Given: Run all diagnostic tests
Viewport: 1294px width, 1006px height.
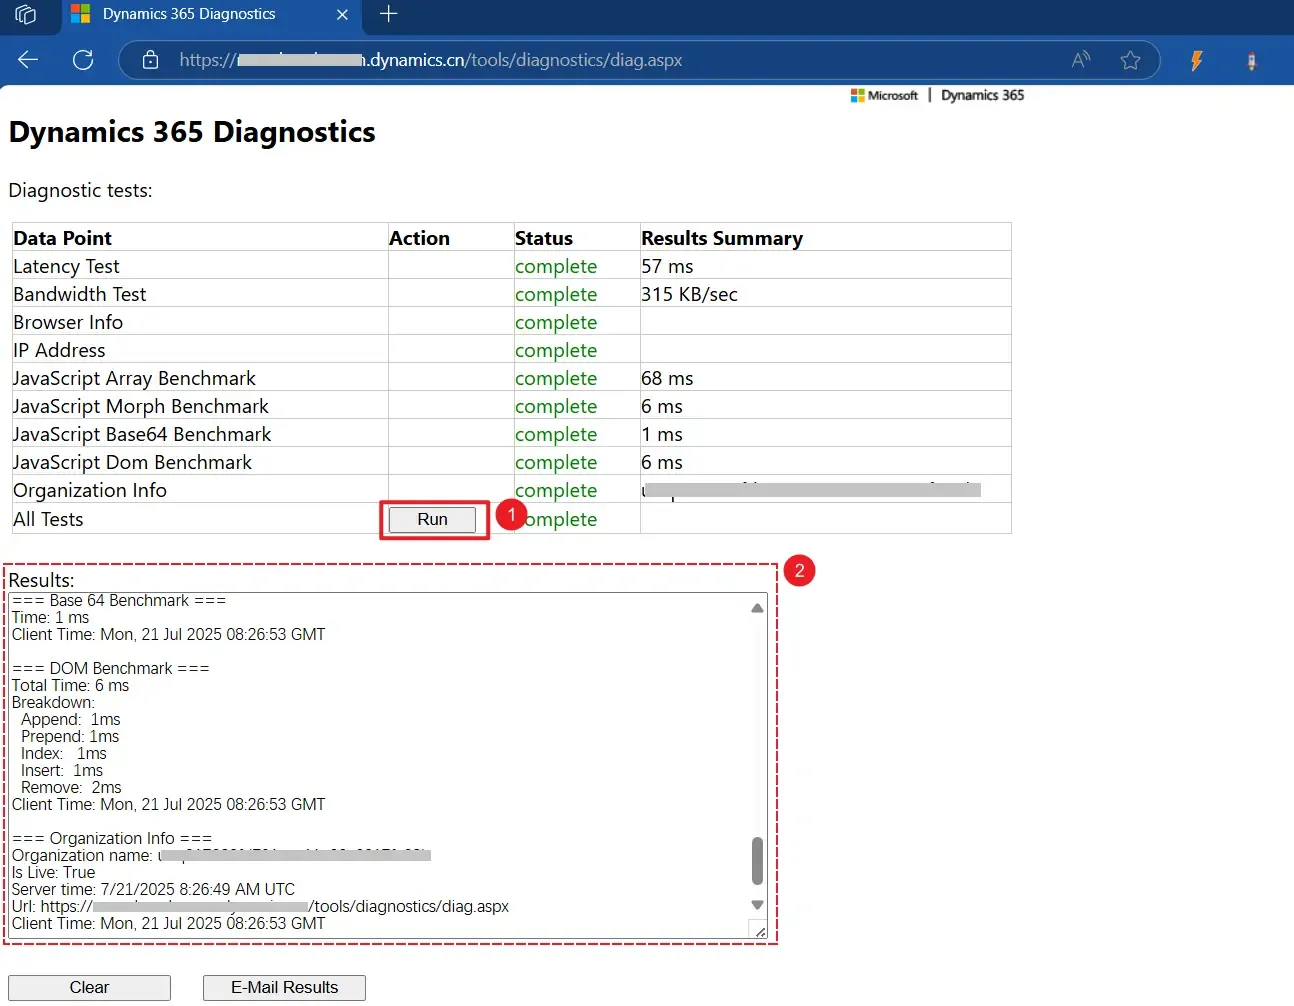Looking at the screenshot, I should click(432, 519).
